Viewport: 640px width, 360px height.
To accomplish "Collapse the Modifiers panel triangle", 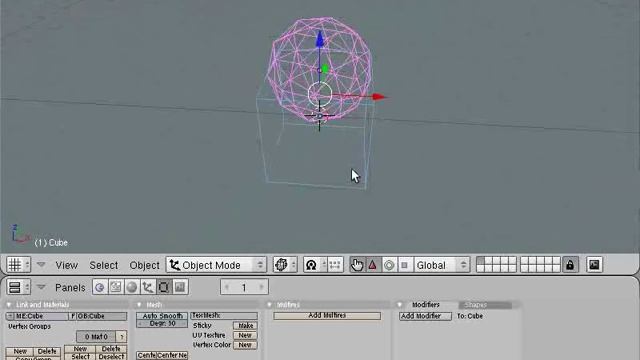I will (400, 305).
